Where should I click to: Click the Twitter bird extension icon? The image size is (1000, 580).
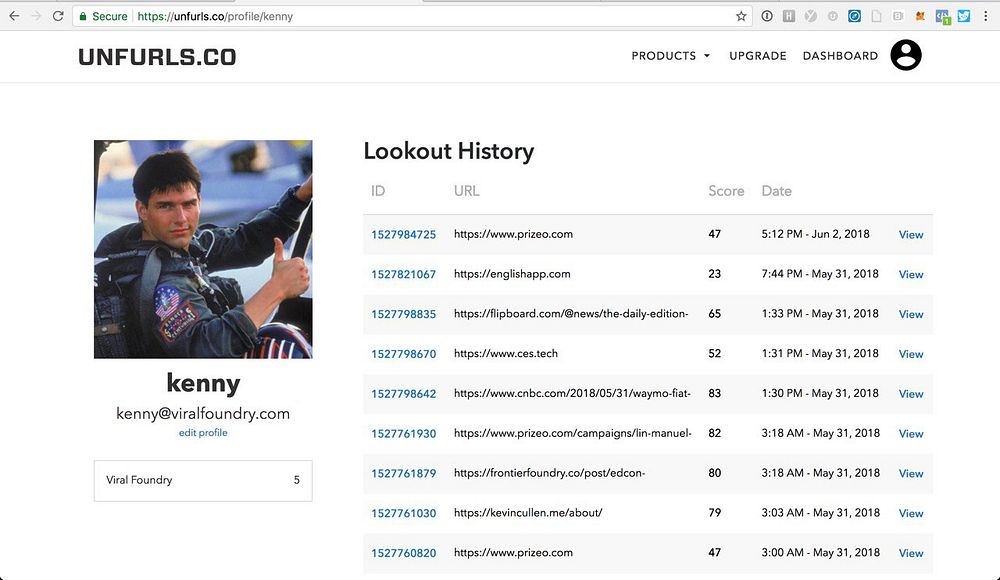[x=964, y=16]
